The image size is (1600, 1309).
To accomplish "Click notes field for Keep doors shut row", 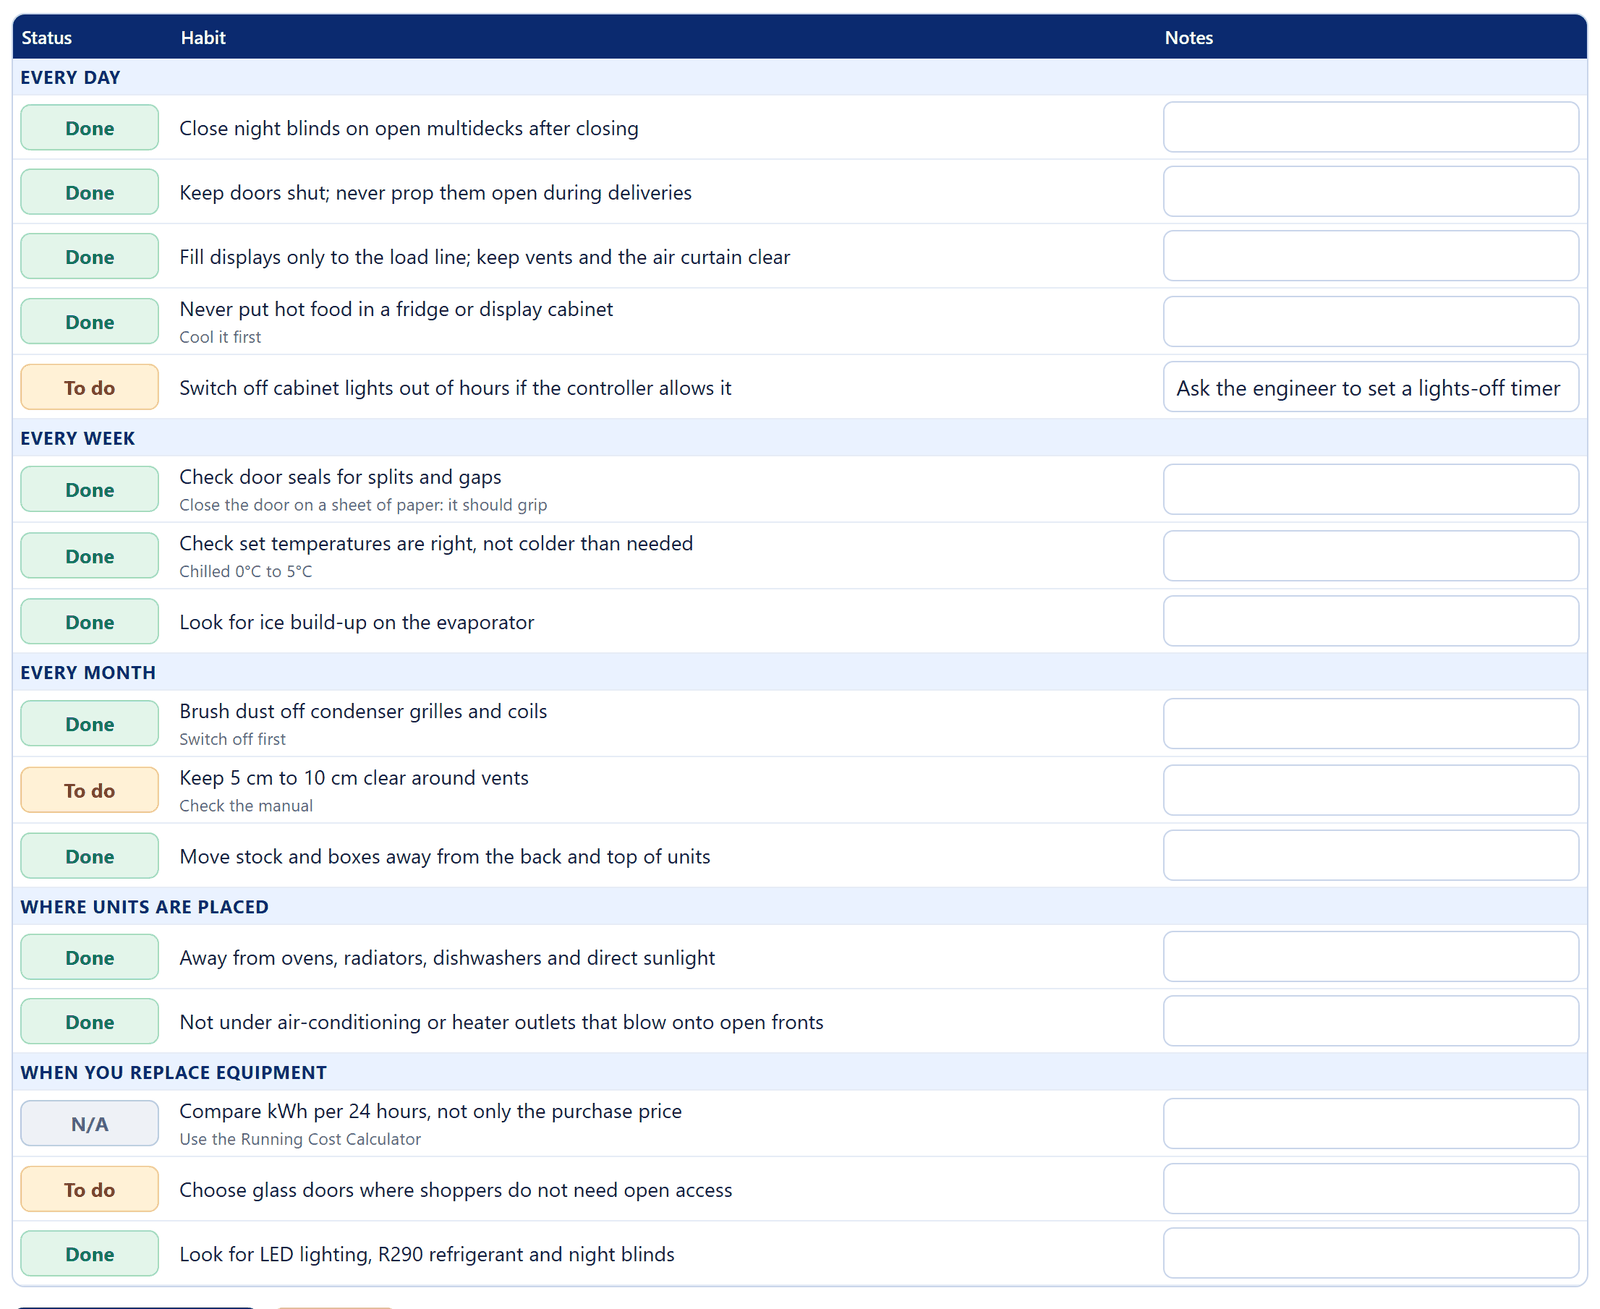I will 1371,191.
